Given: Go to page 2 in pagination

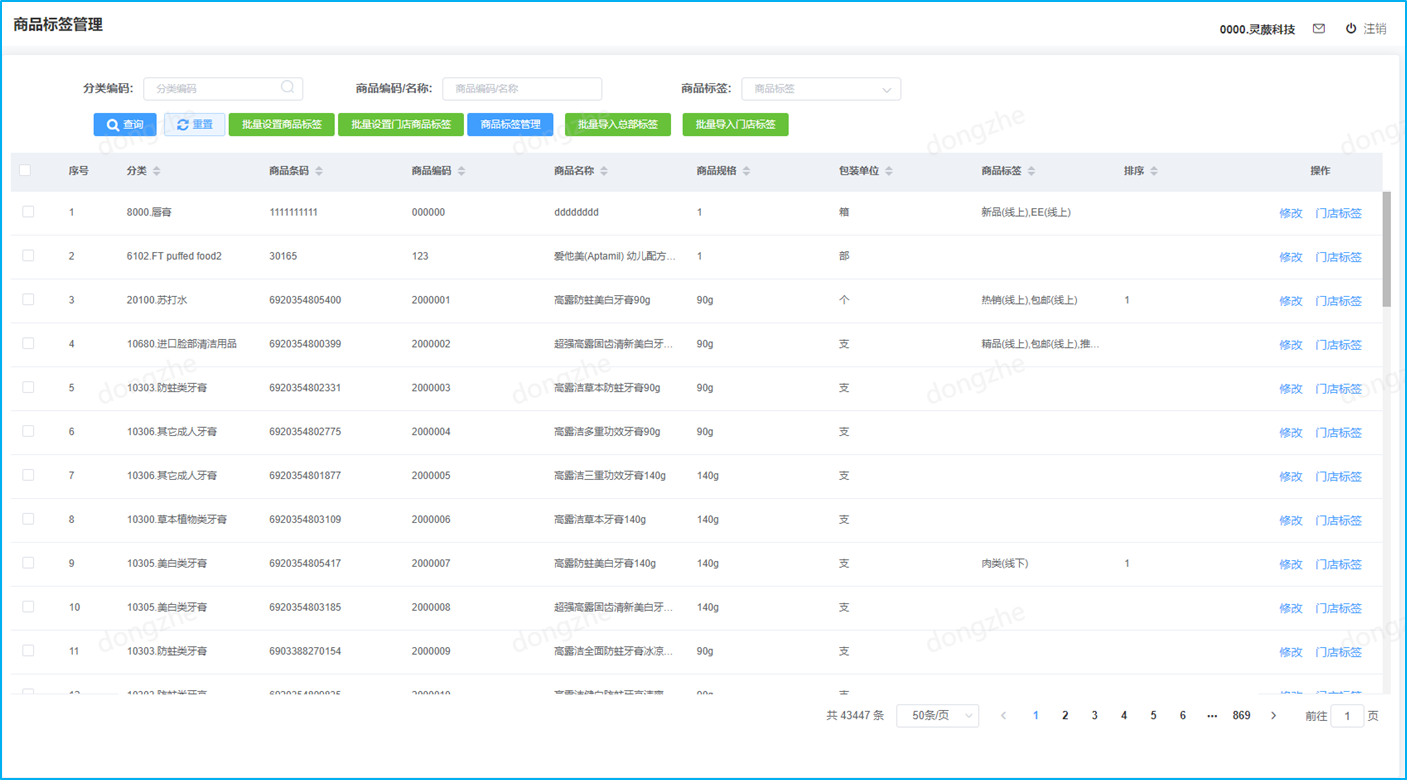Looking at the screenshot, I should point(1065,716).
